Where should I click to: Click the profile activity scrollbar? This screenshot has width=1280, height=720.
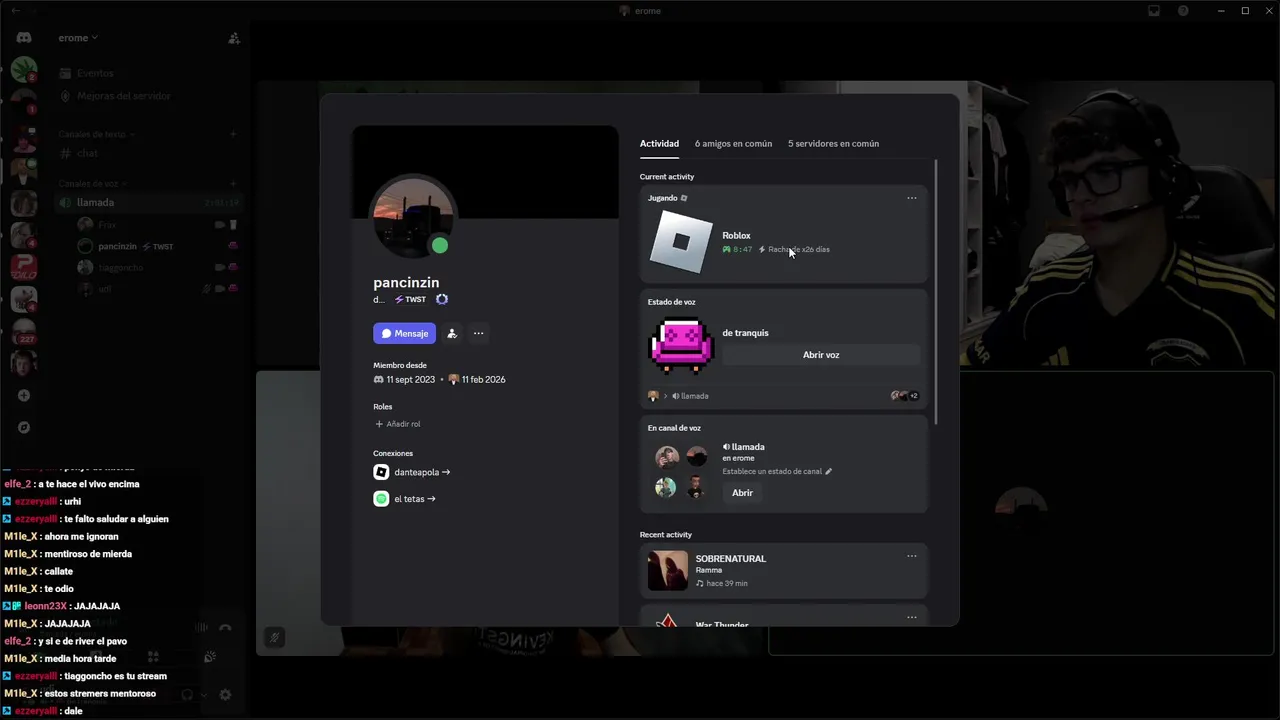[x=936, y=291]
